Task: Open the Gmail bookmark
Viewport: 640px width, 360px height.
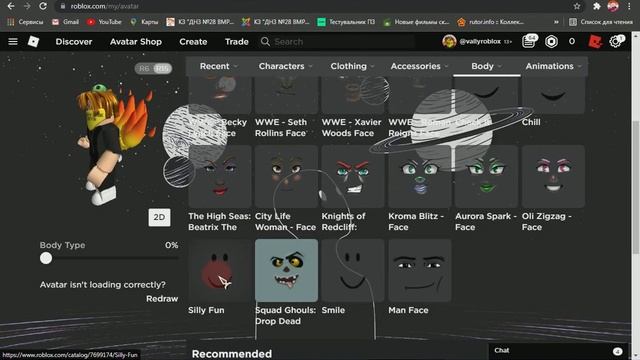Action: (65, 22)
